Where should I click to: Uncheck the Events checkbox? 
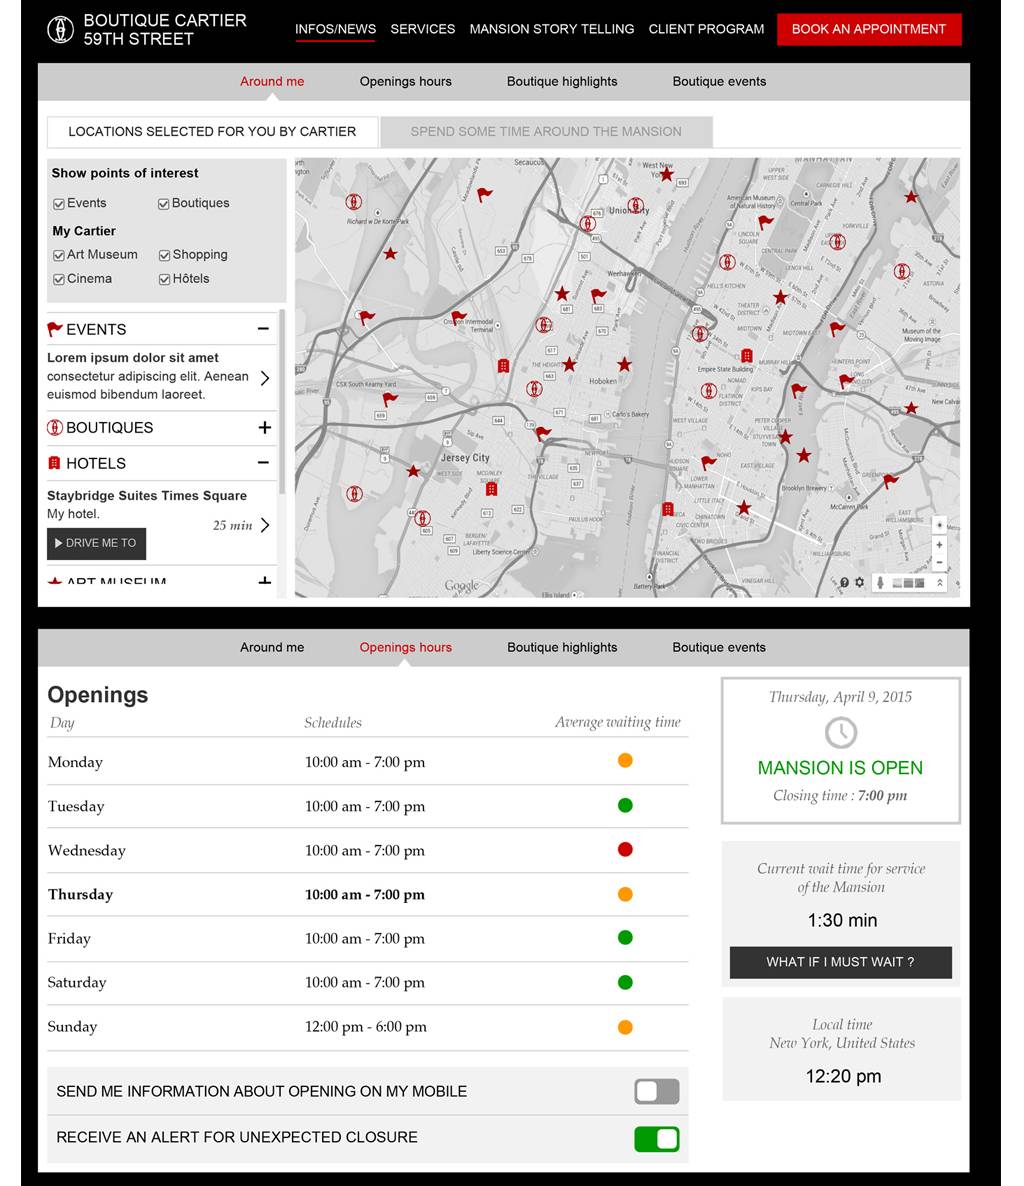(59, 204)
